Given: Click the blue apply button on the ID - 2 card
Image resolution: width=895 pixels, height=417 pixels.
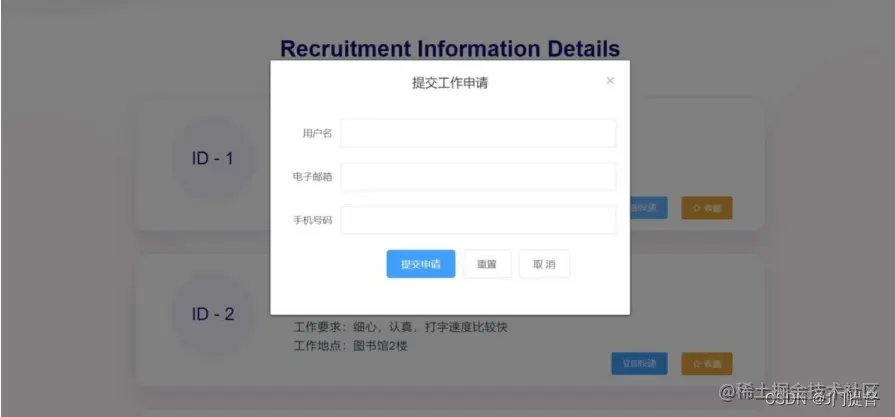Looking at the screenshot, I should coord(639,364).
